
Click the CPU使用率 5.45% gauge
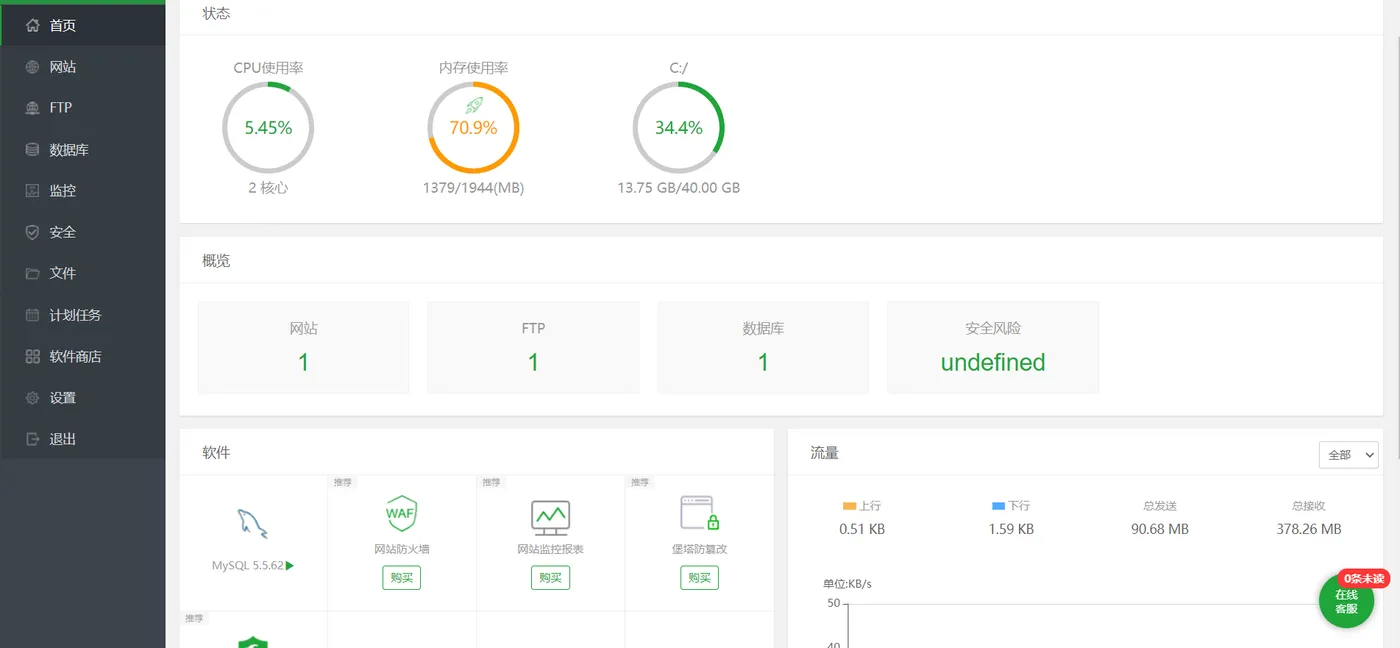coord(268,128)
